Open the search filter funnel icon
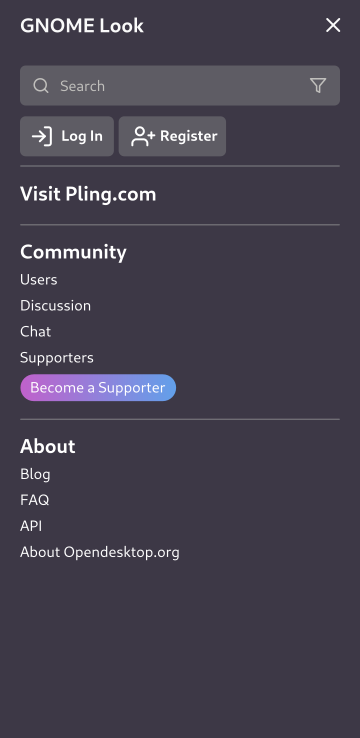This screenshot has height=738, width=360. coord(318,86)
